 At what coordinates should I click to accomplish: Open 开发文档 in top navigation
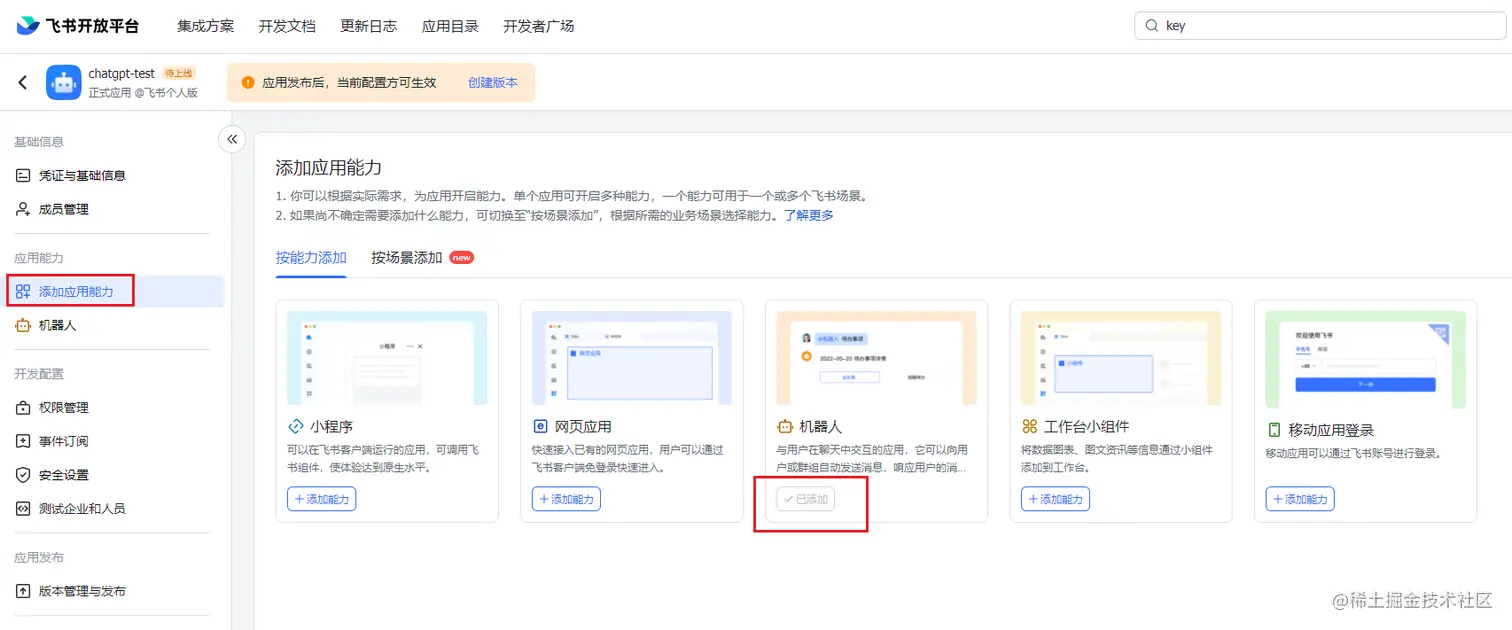(287, 26)
